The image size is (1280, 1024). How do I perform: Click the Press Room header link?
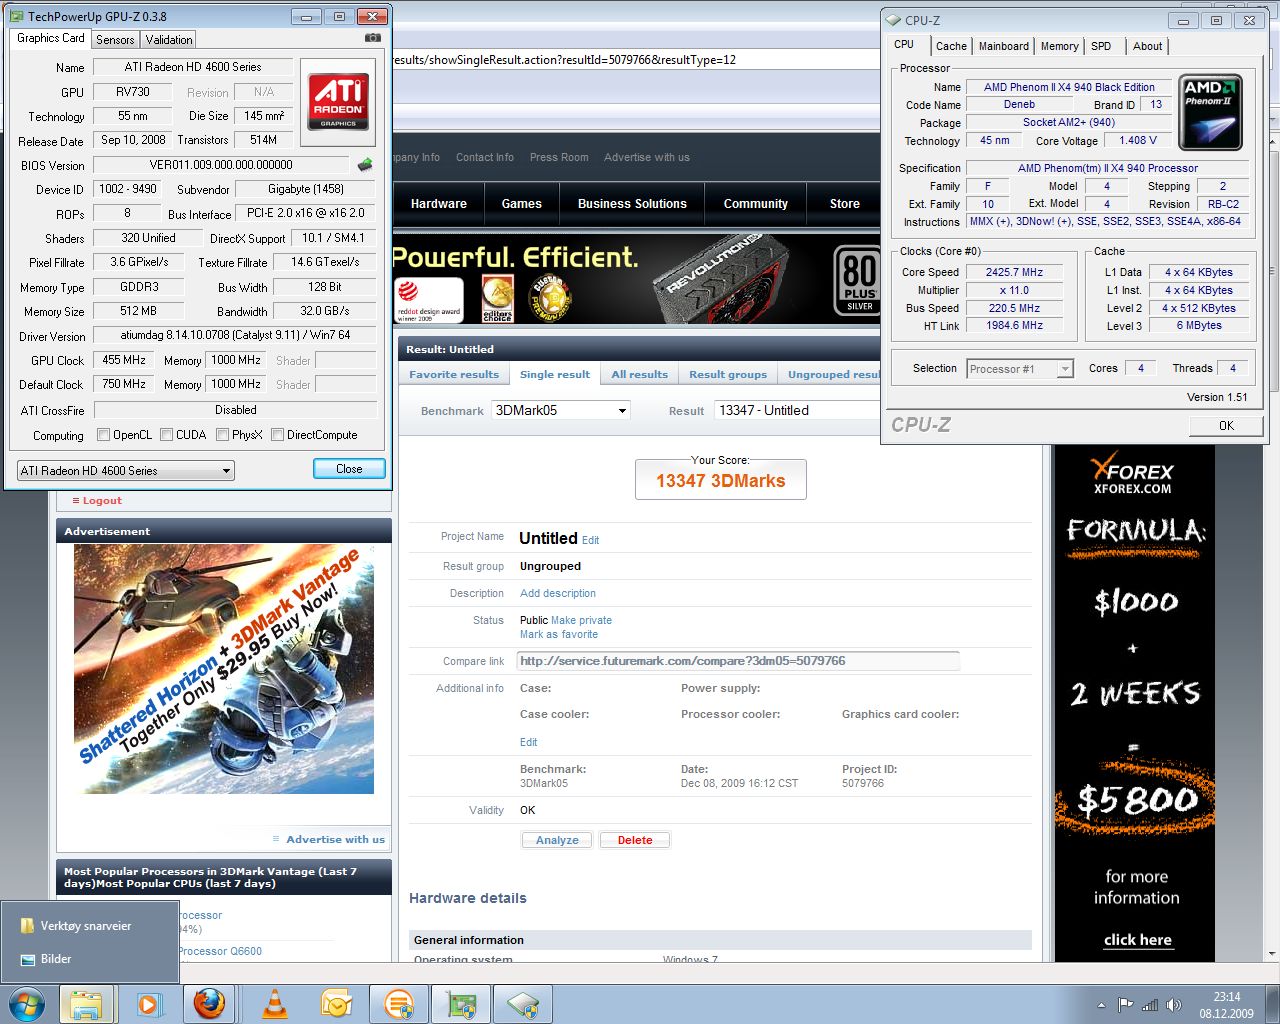[x=559, y=157]
